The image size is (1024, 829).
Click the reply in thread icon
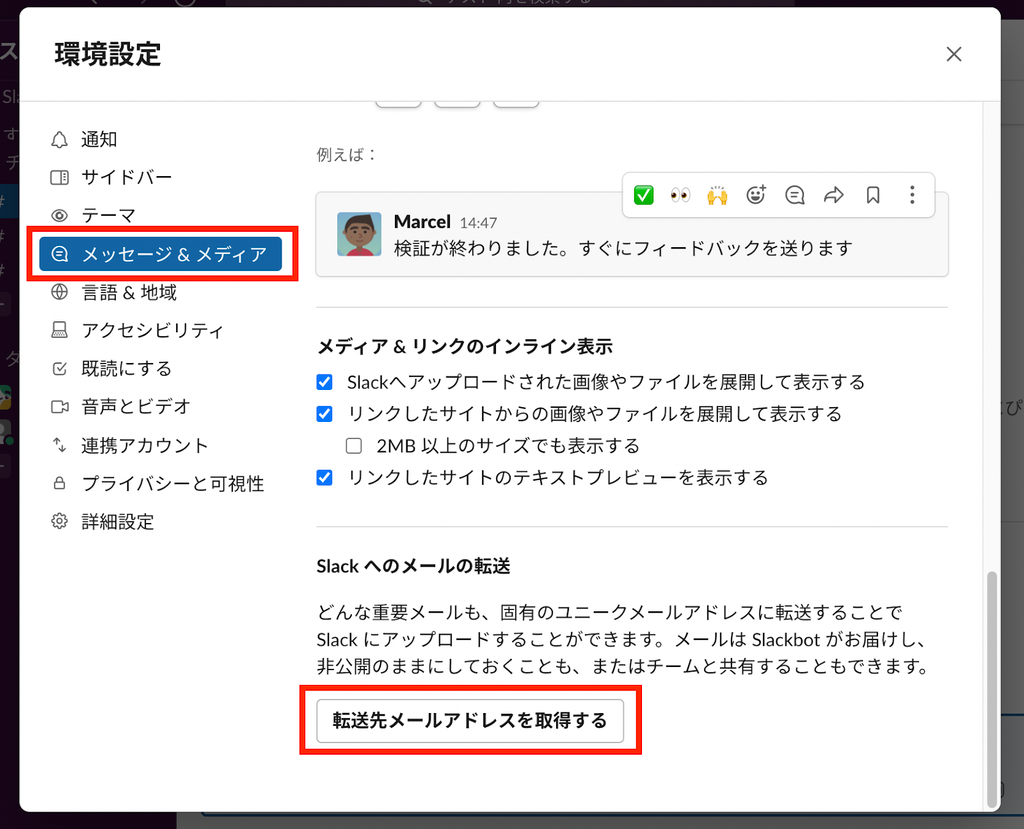[795, 195]
